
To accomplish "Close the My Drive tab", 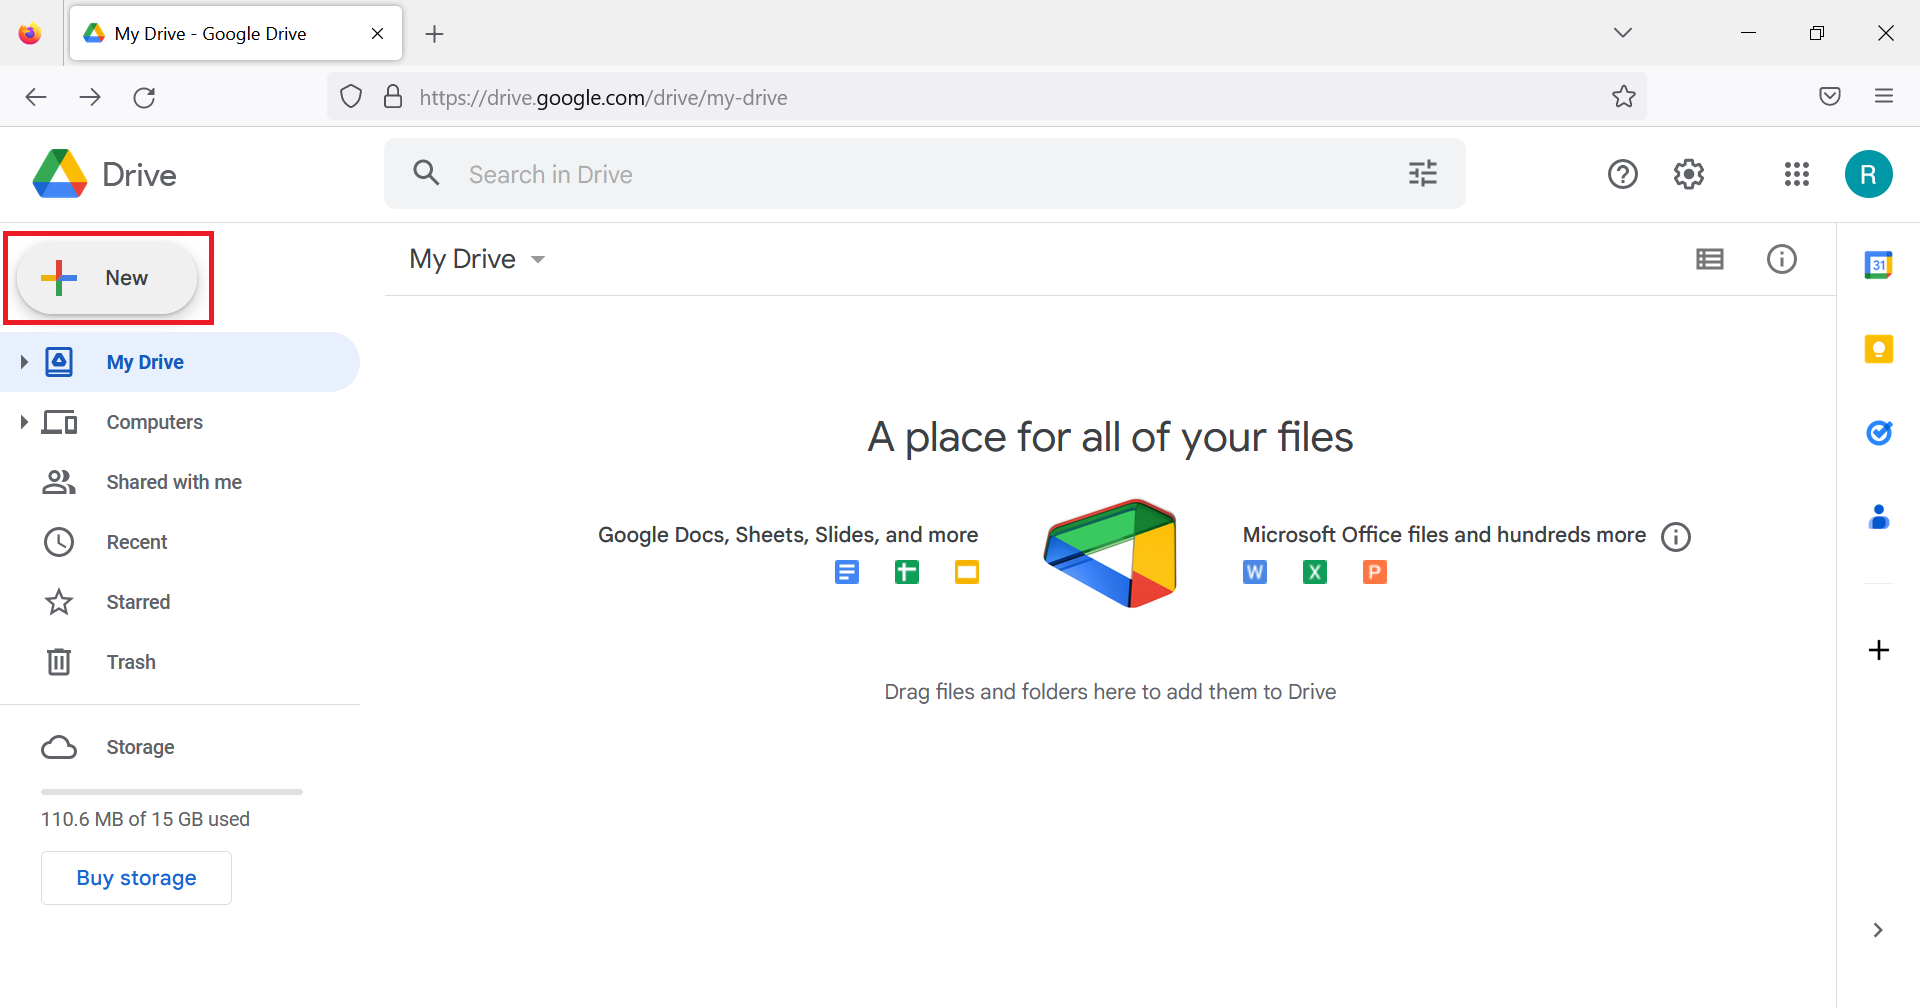I will pyautogui.click(x=378, y=34).
